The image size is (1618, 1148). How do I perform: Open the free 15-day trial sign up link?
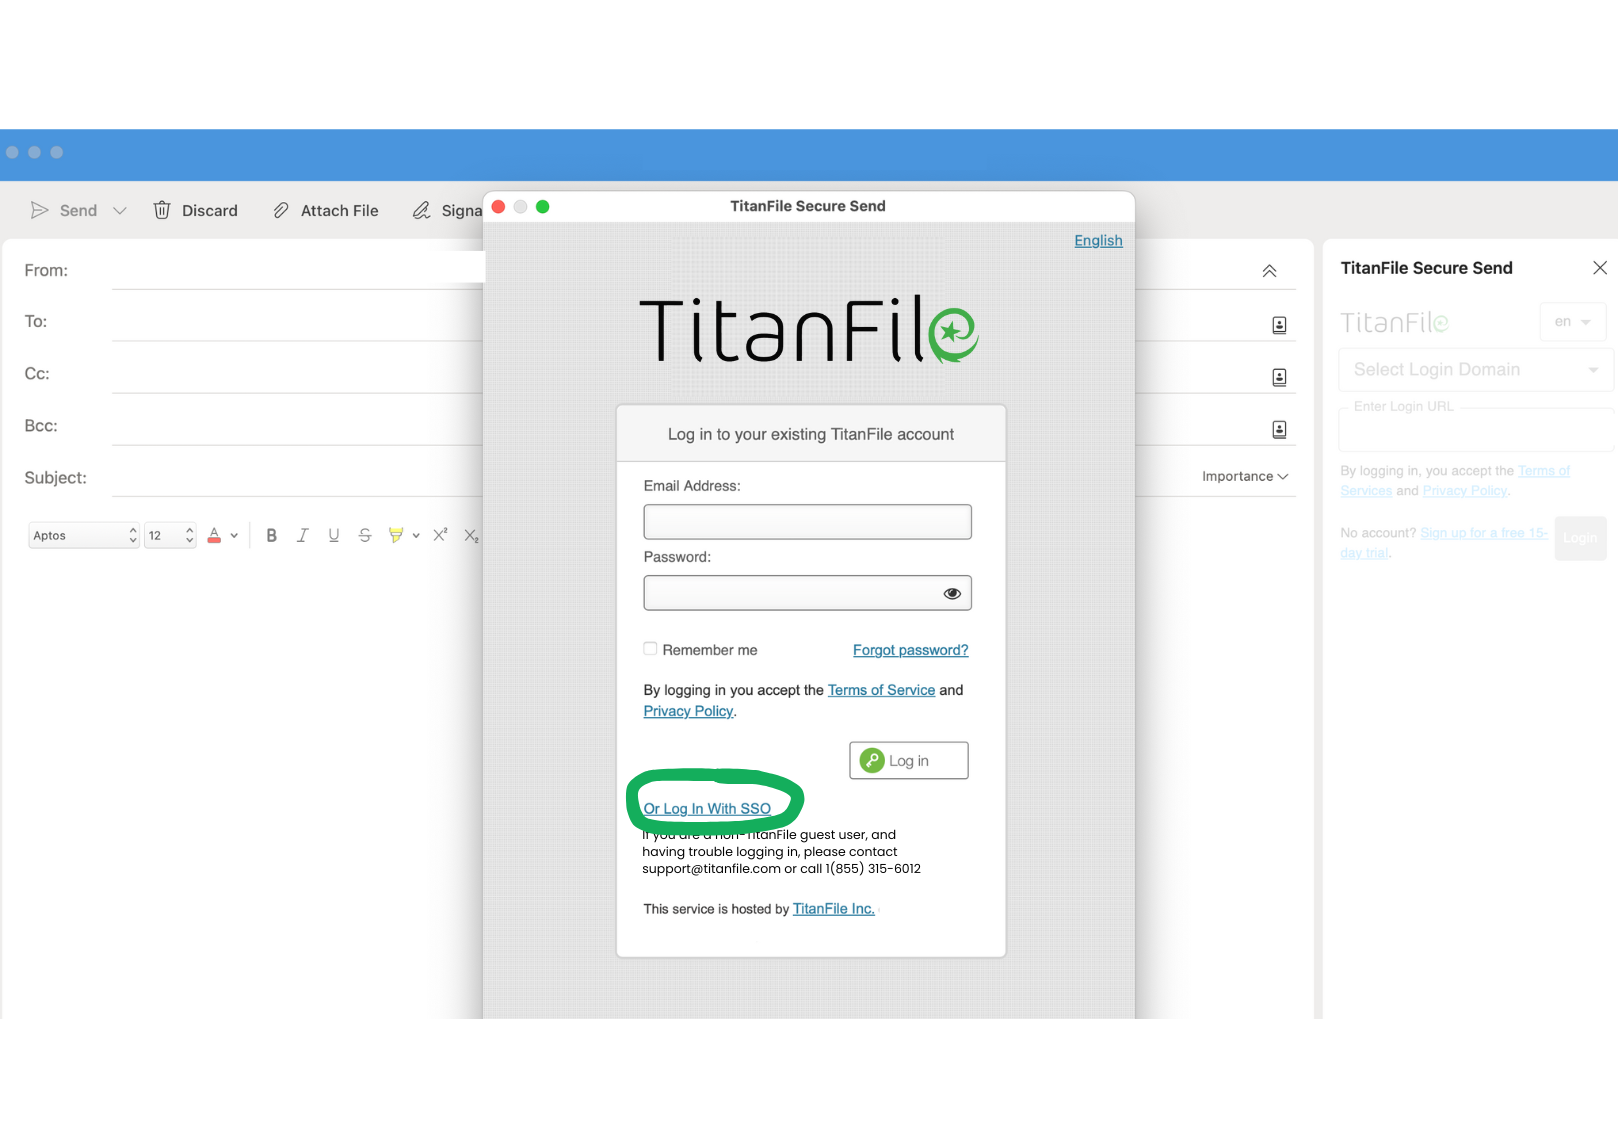click(1443, 543)
